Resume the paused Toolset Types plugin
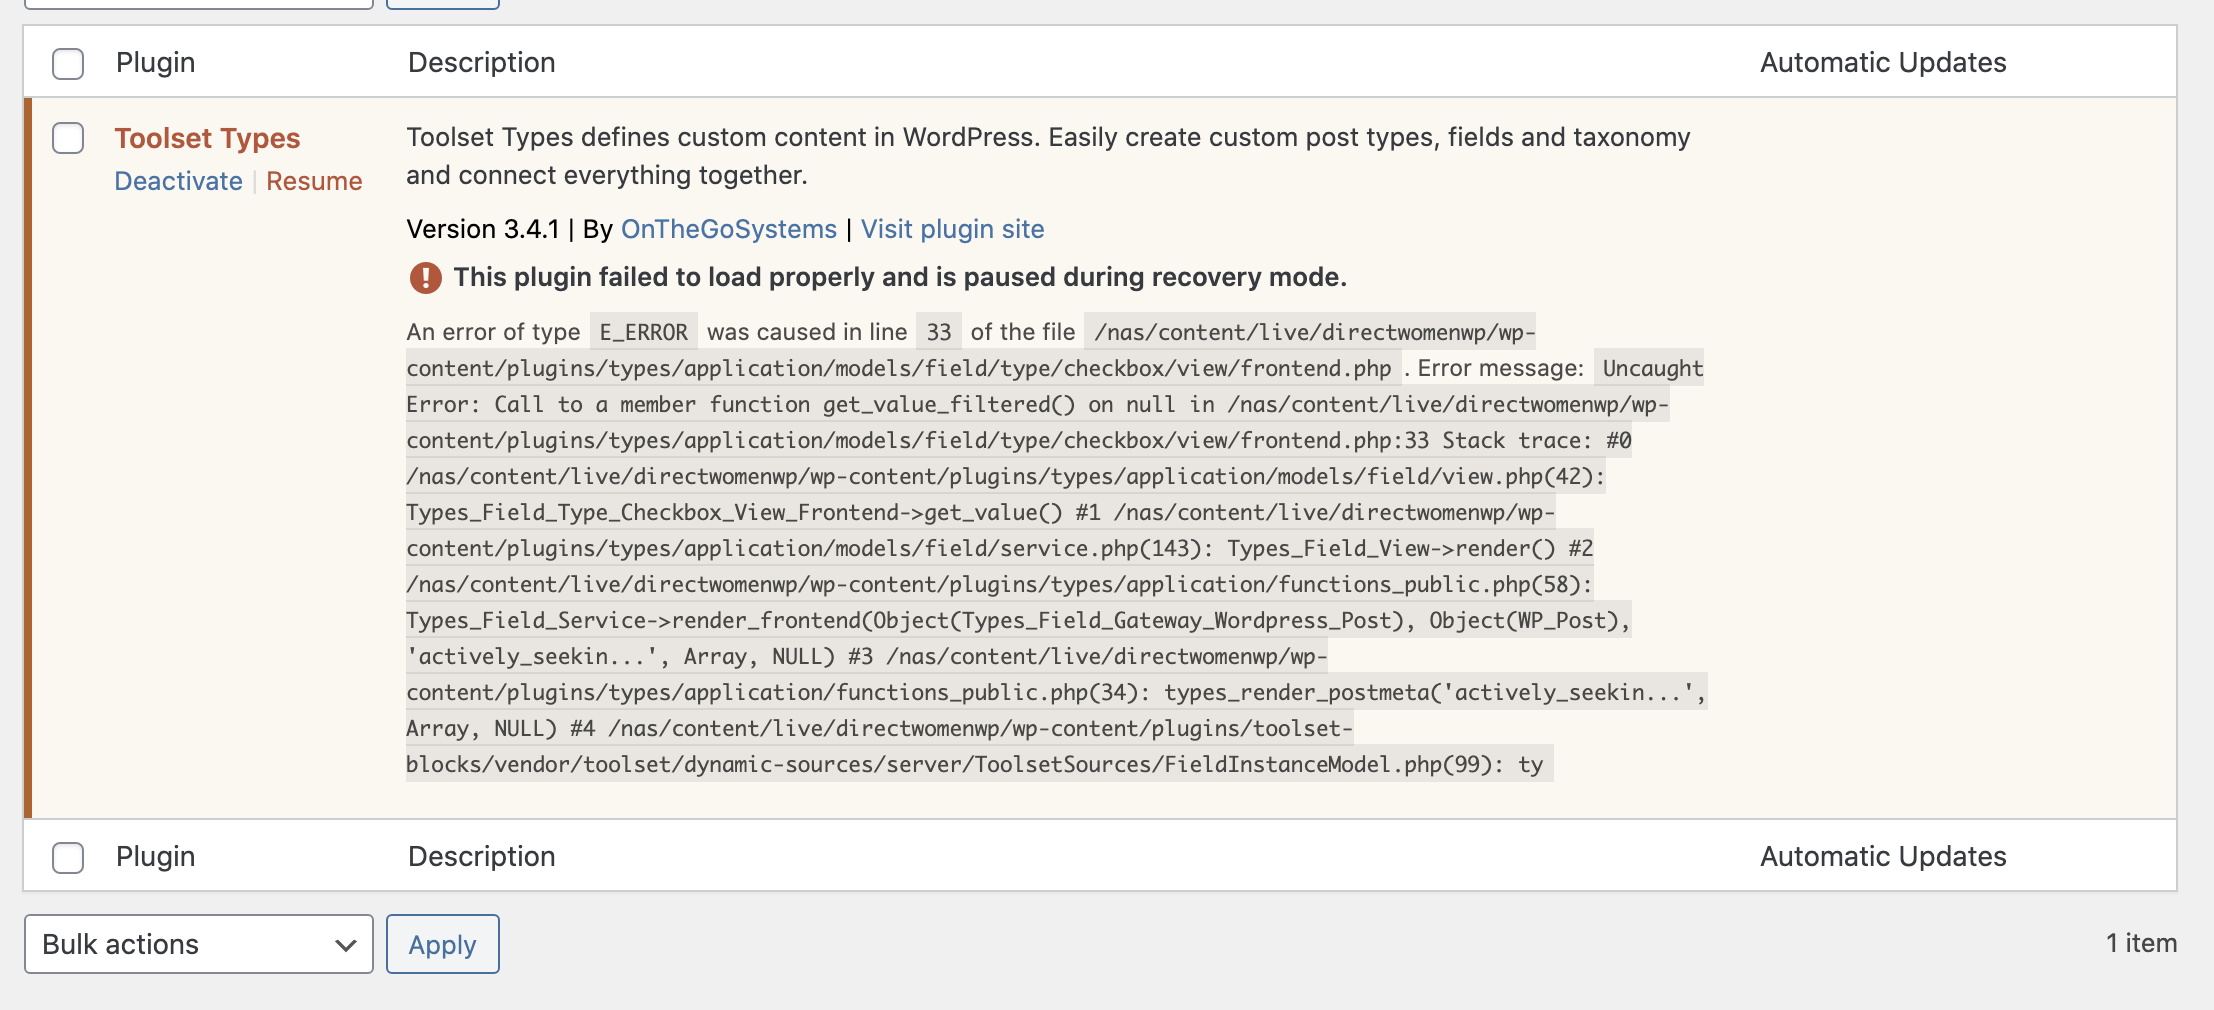Image resolution: width=2214 pixels, height=1010 pixels. 314,181
